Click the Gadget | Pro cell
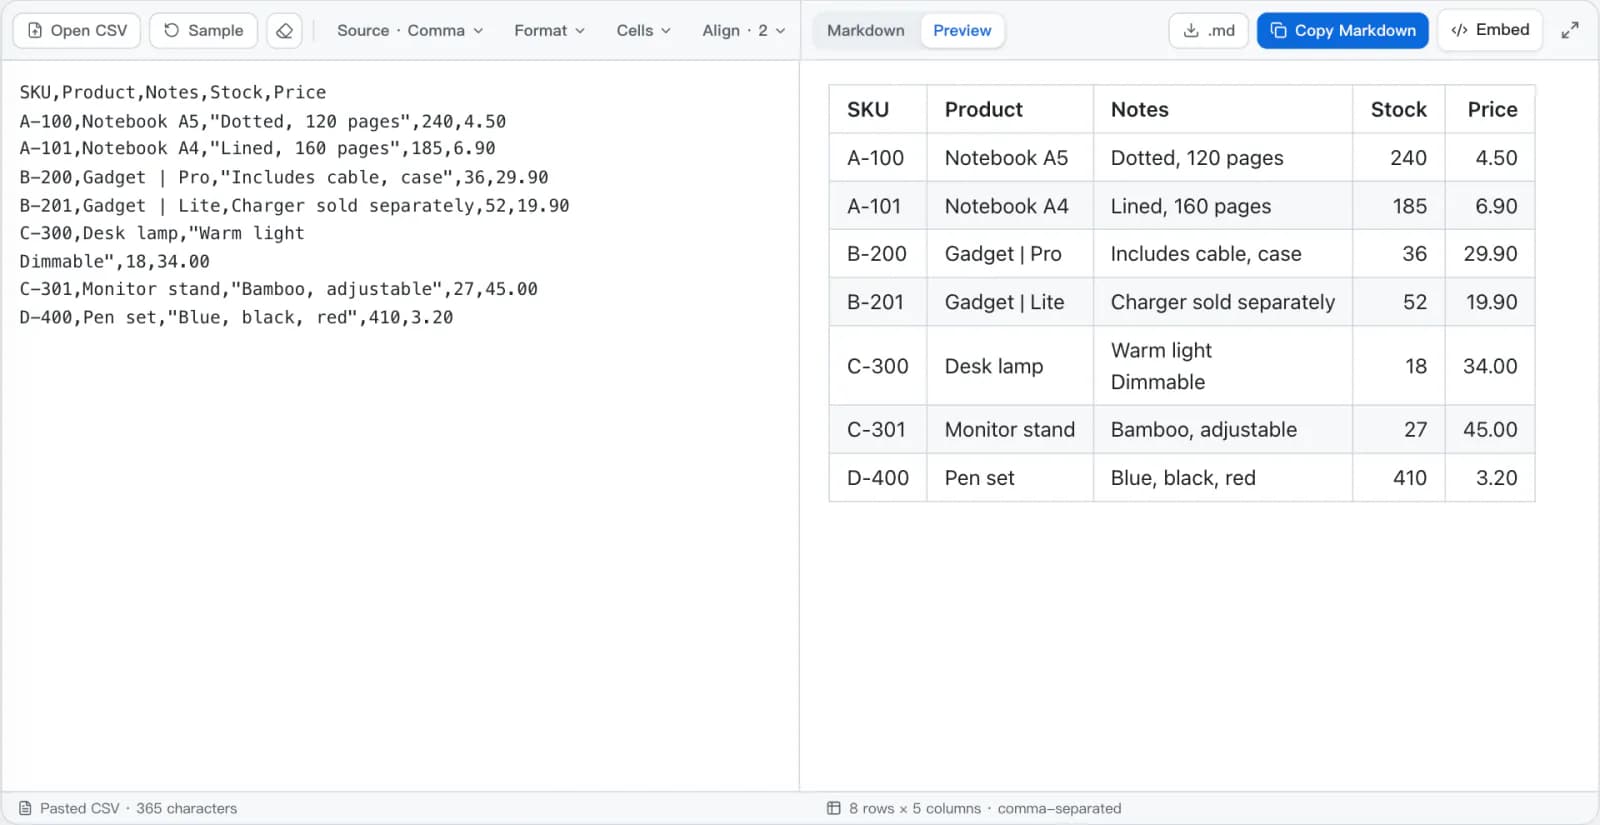Viewport: 1600px width, 825px height. point(1010,254)
